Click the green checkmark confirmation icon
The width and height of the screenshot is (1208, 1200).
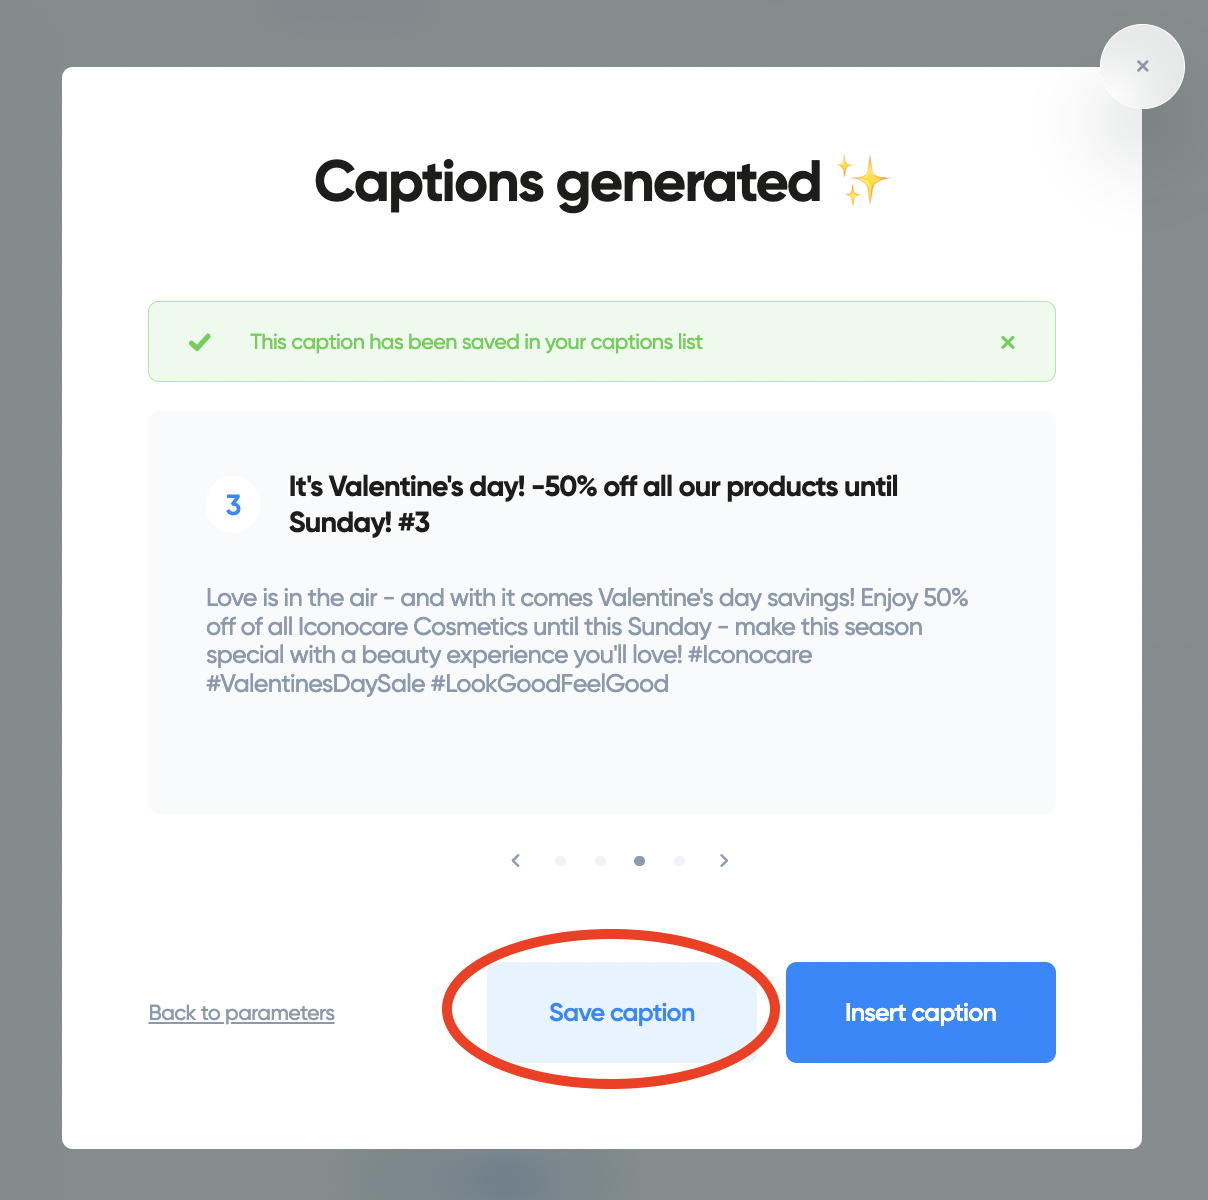tap(199, 342)
